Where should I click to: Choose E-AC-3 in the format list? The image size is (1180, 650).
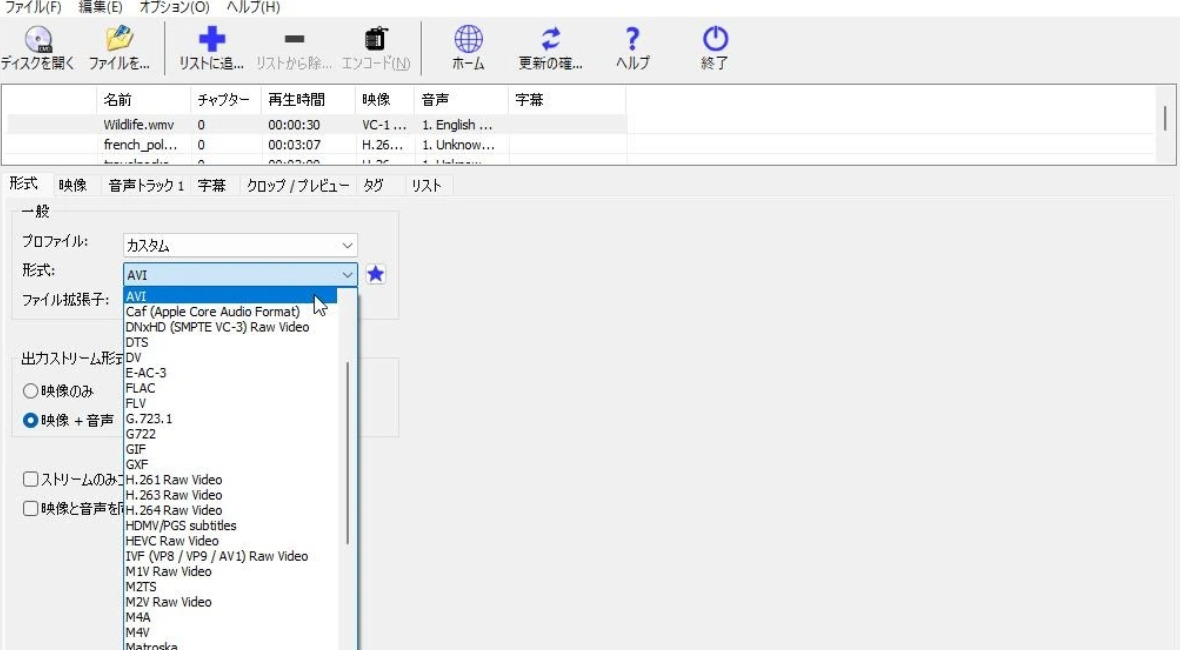[x=230, y=372]
